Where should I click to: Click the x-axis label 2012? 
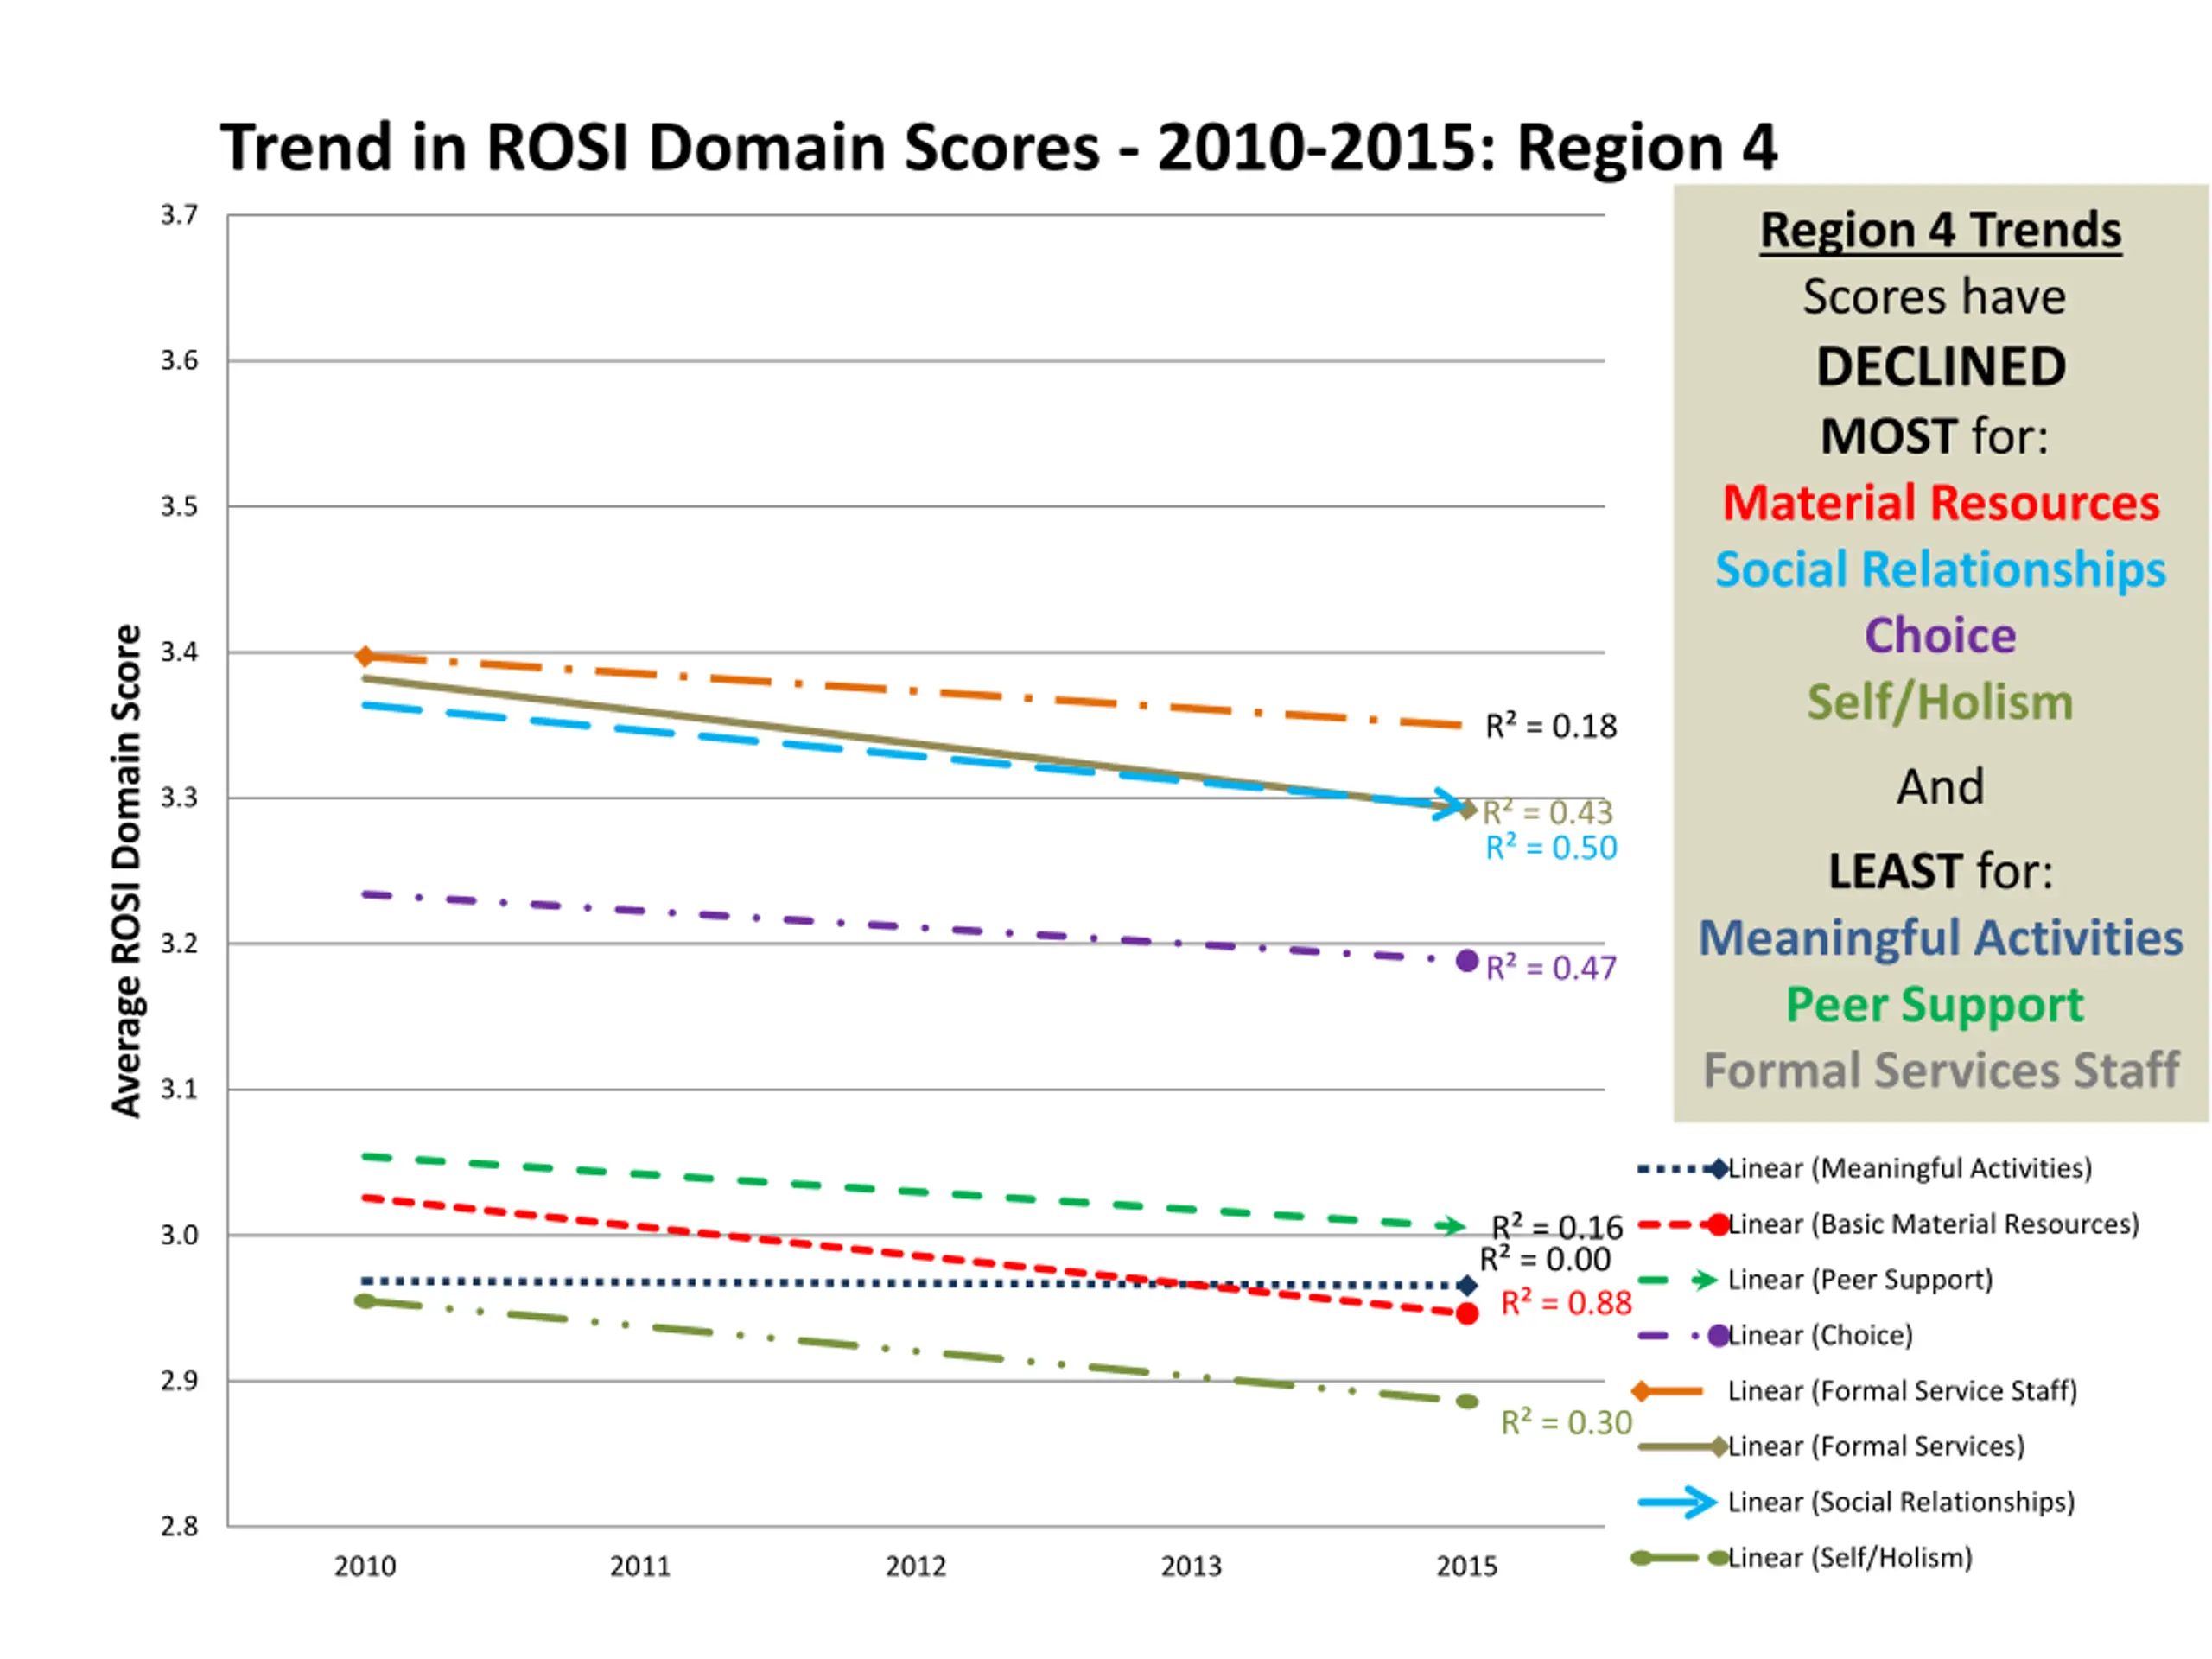916,1566
